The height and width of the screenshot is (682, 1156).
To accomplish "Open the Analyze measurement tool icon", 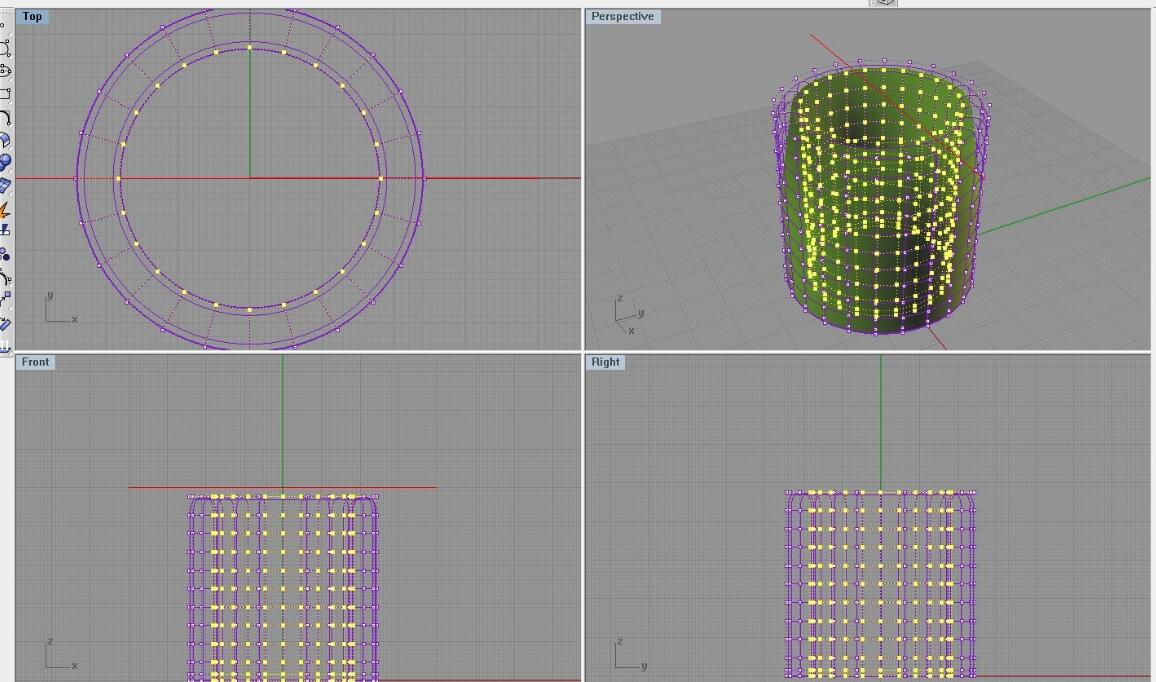I will [5, 323].
